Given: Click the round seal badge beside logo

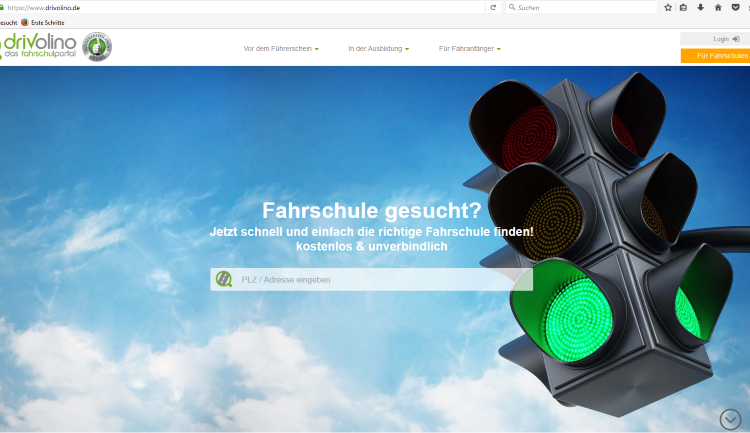Looking at the screenshot, I should pyautogui.click(x=96, y=46).
